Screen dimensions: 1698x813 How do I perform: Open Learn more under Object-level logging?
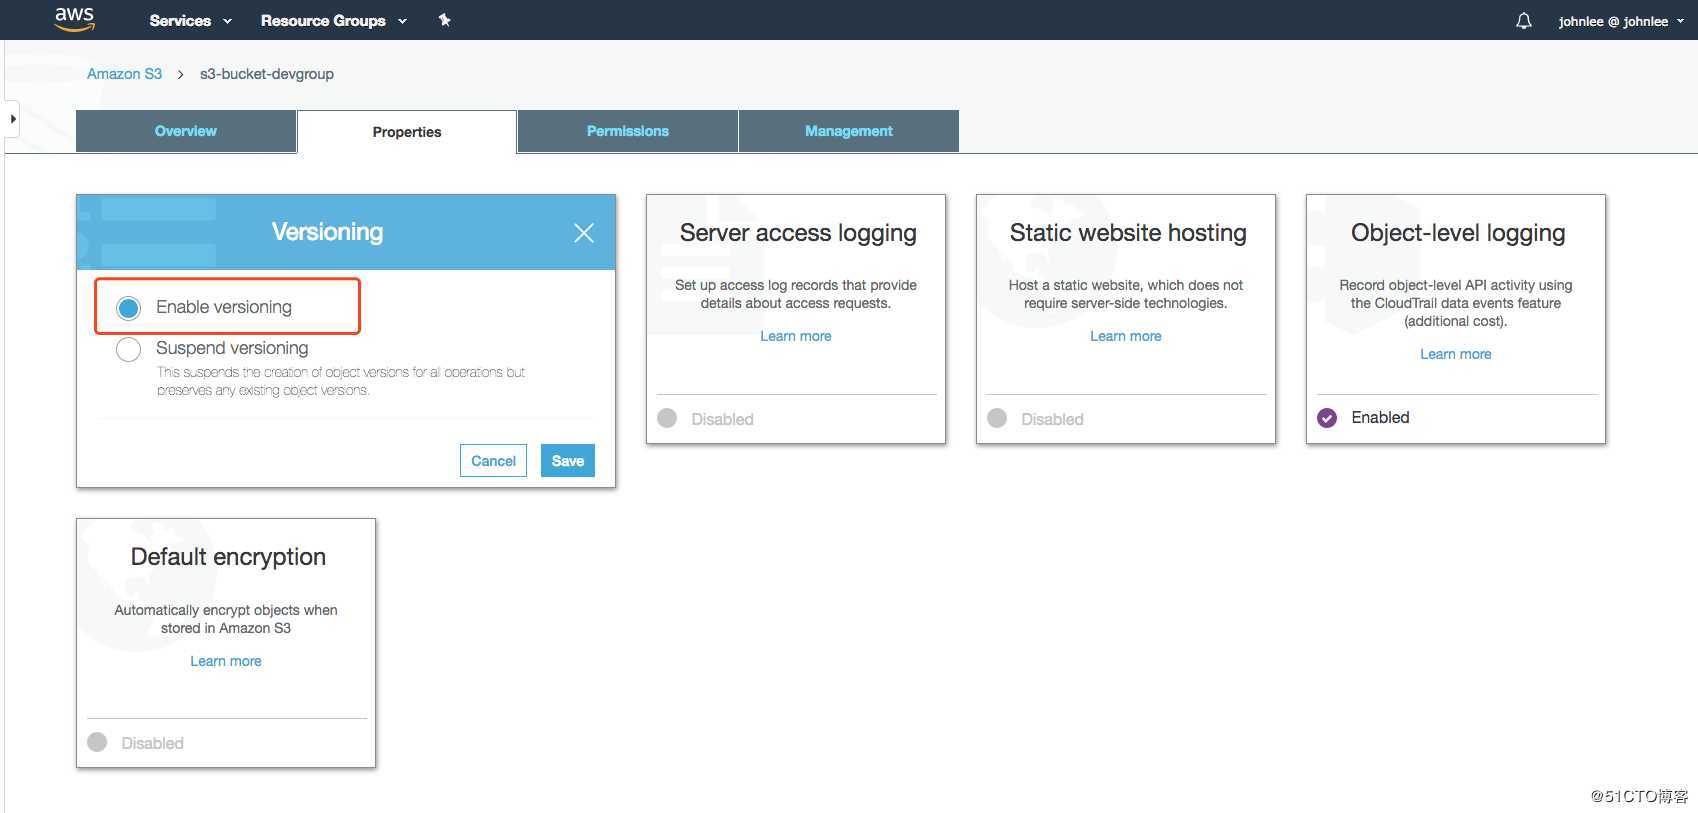(1456, 354)
